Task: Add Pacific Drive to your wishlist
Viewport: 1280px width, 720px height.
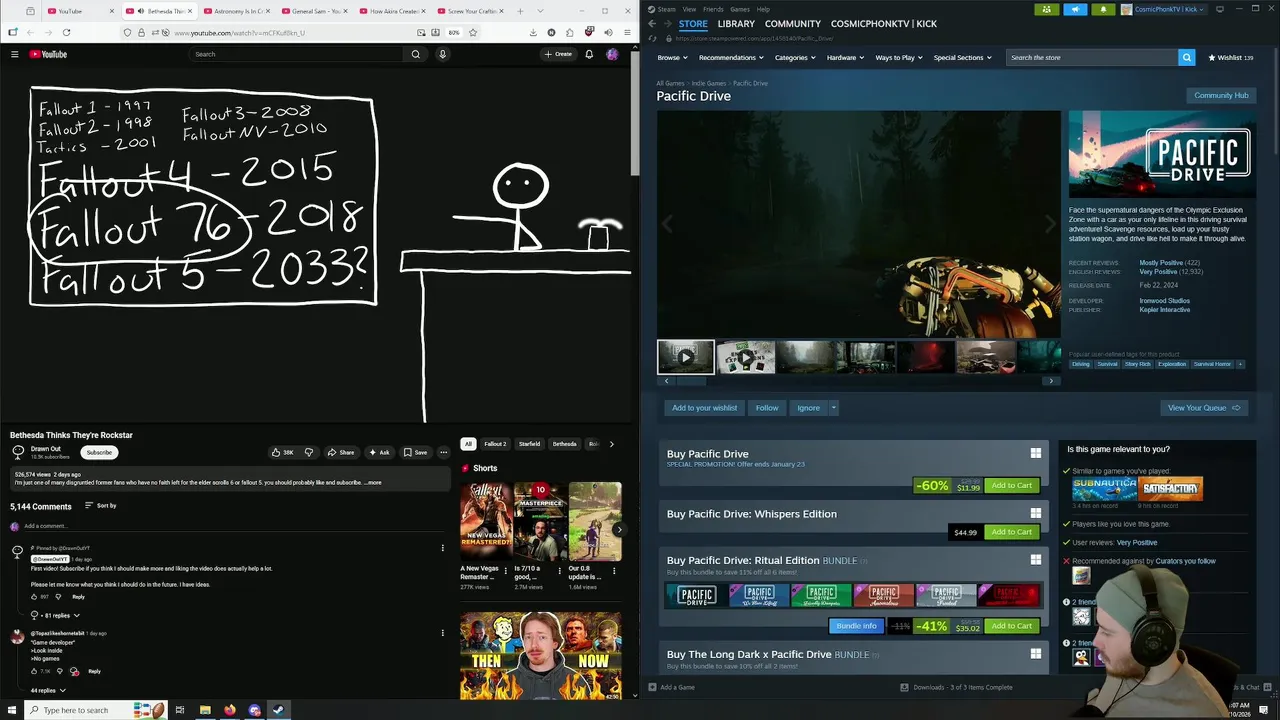Action: 704,408
